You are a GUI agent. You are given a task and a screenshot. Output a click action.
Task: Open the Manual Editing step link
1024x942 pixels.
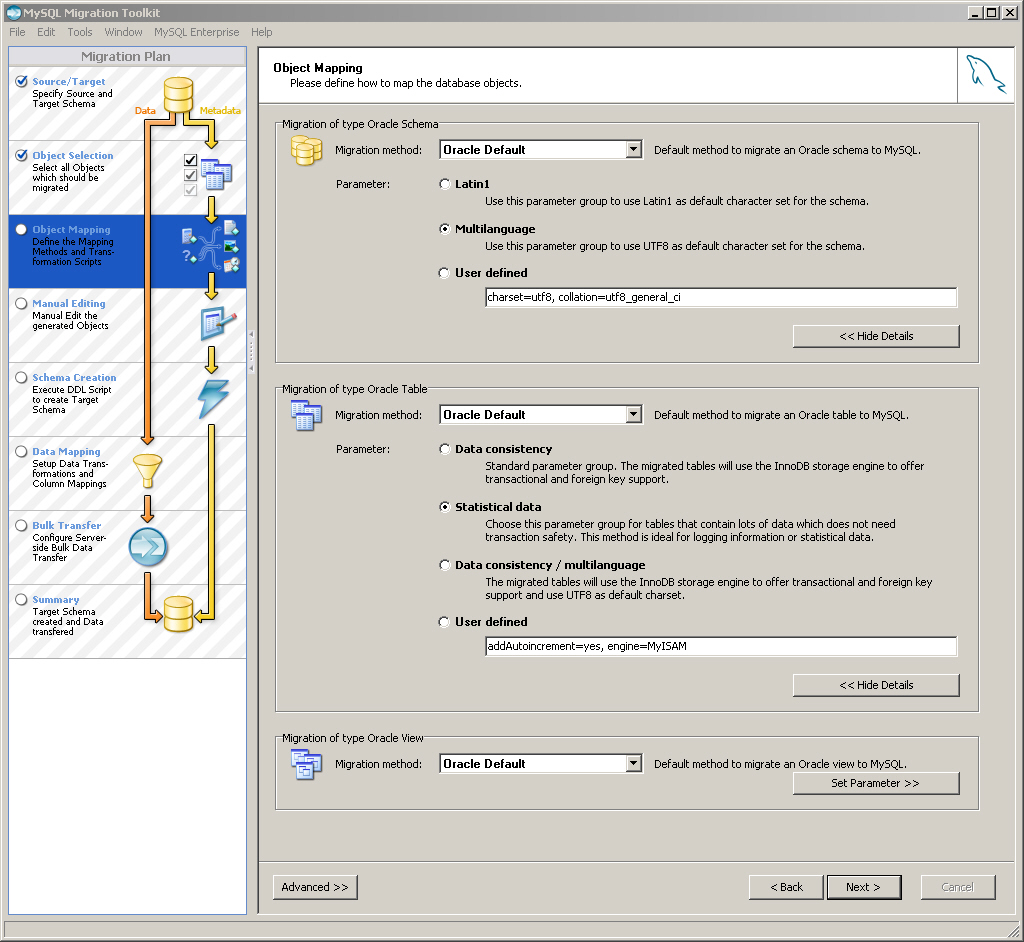click(69, 304)
